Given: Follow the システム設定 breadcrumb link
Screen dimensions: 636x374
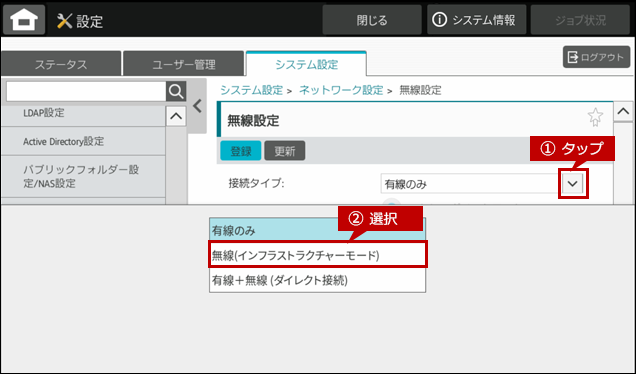Looking at the screenshot, I should (x=251, y=90).
